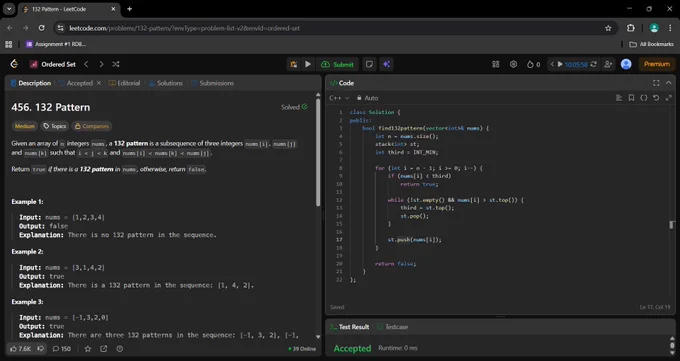Show the Companies tag list
Screen dimensions: 680x361
pyautogui.click(x=92, y=126)
